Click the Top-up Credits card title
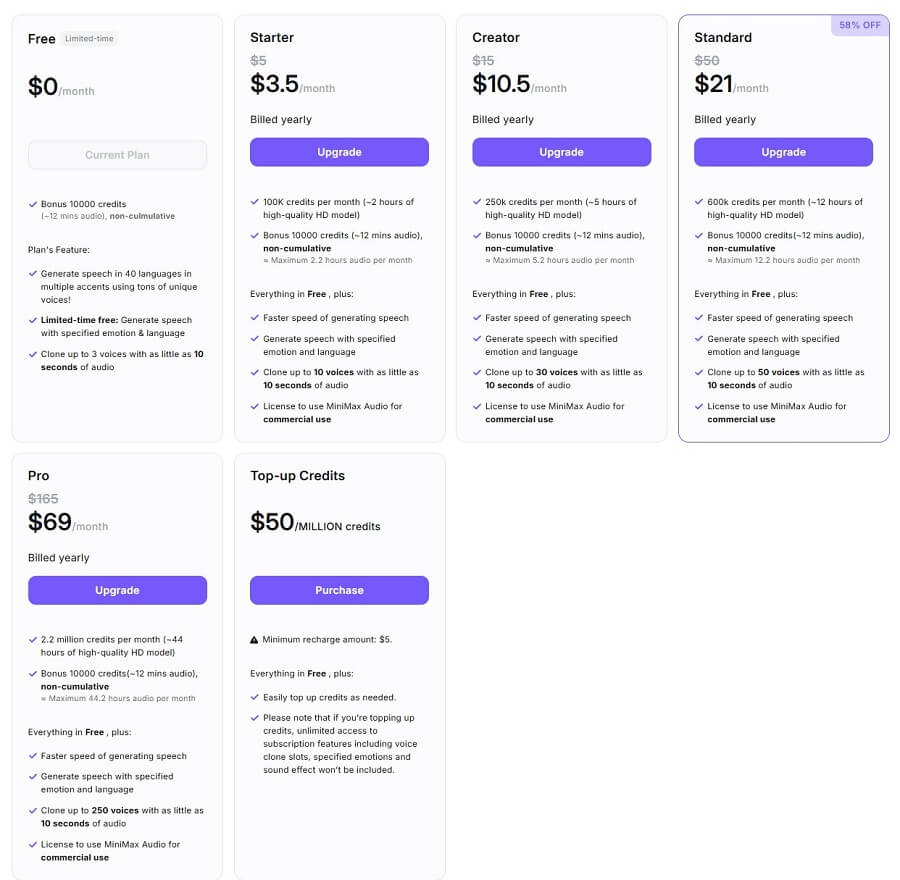900x880 pixels. [x=297, y=476]
